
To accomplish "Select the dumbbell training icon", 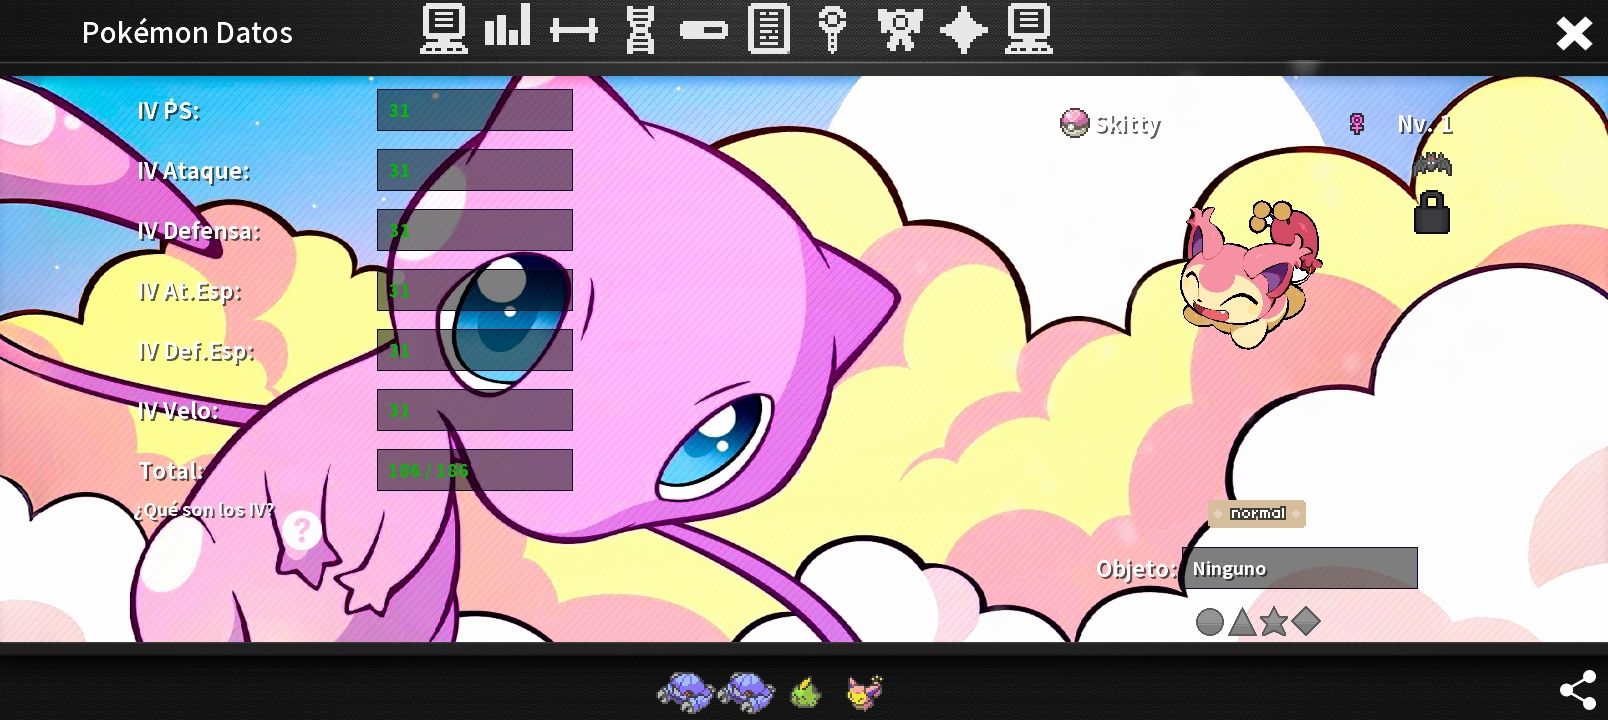I will [574, 30].
